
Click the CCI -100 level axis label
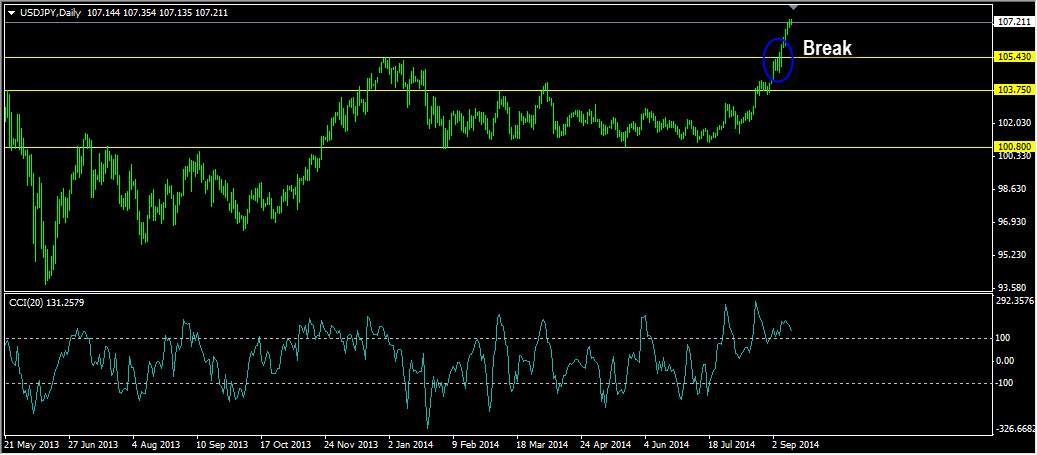tap(1005, 383)
